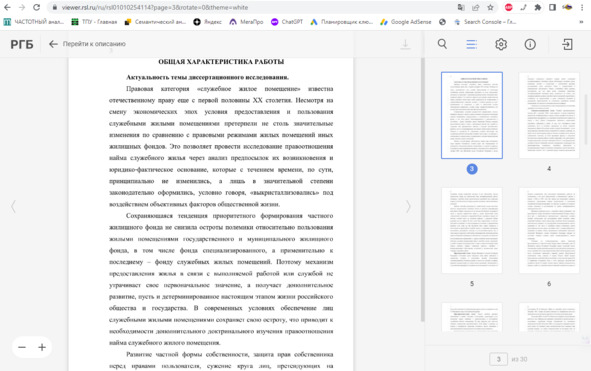This screenshot has height=371, width=591.
Task: Expand hidden bookmarks overflow chevron
Action: pos(581,22)
